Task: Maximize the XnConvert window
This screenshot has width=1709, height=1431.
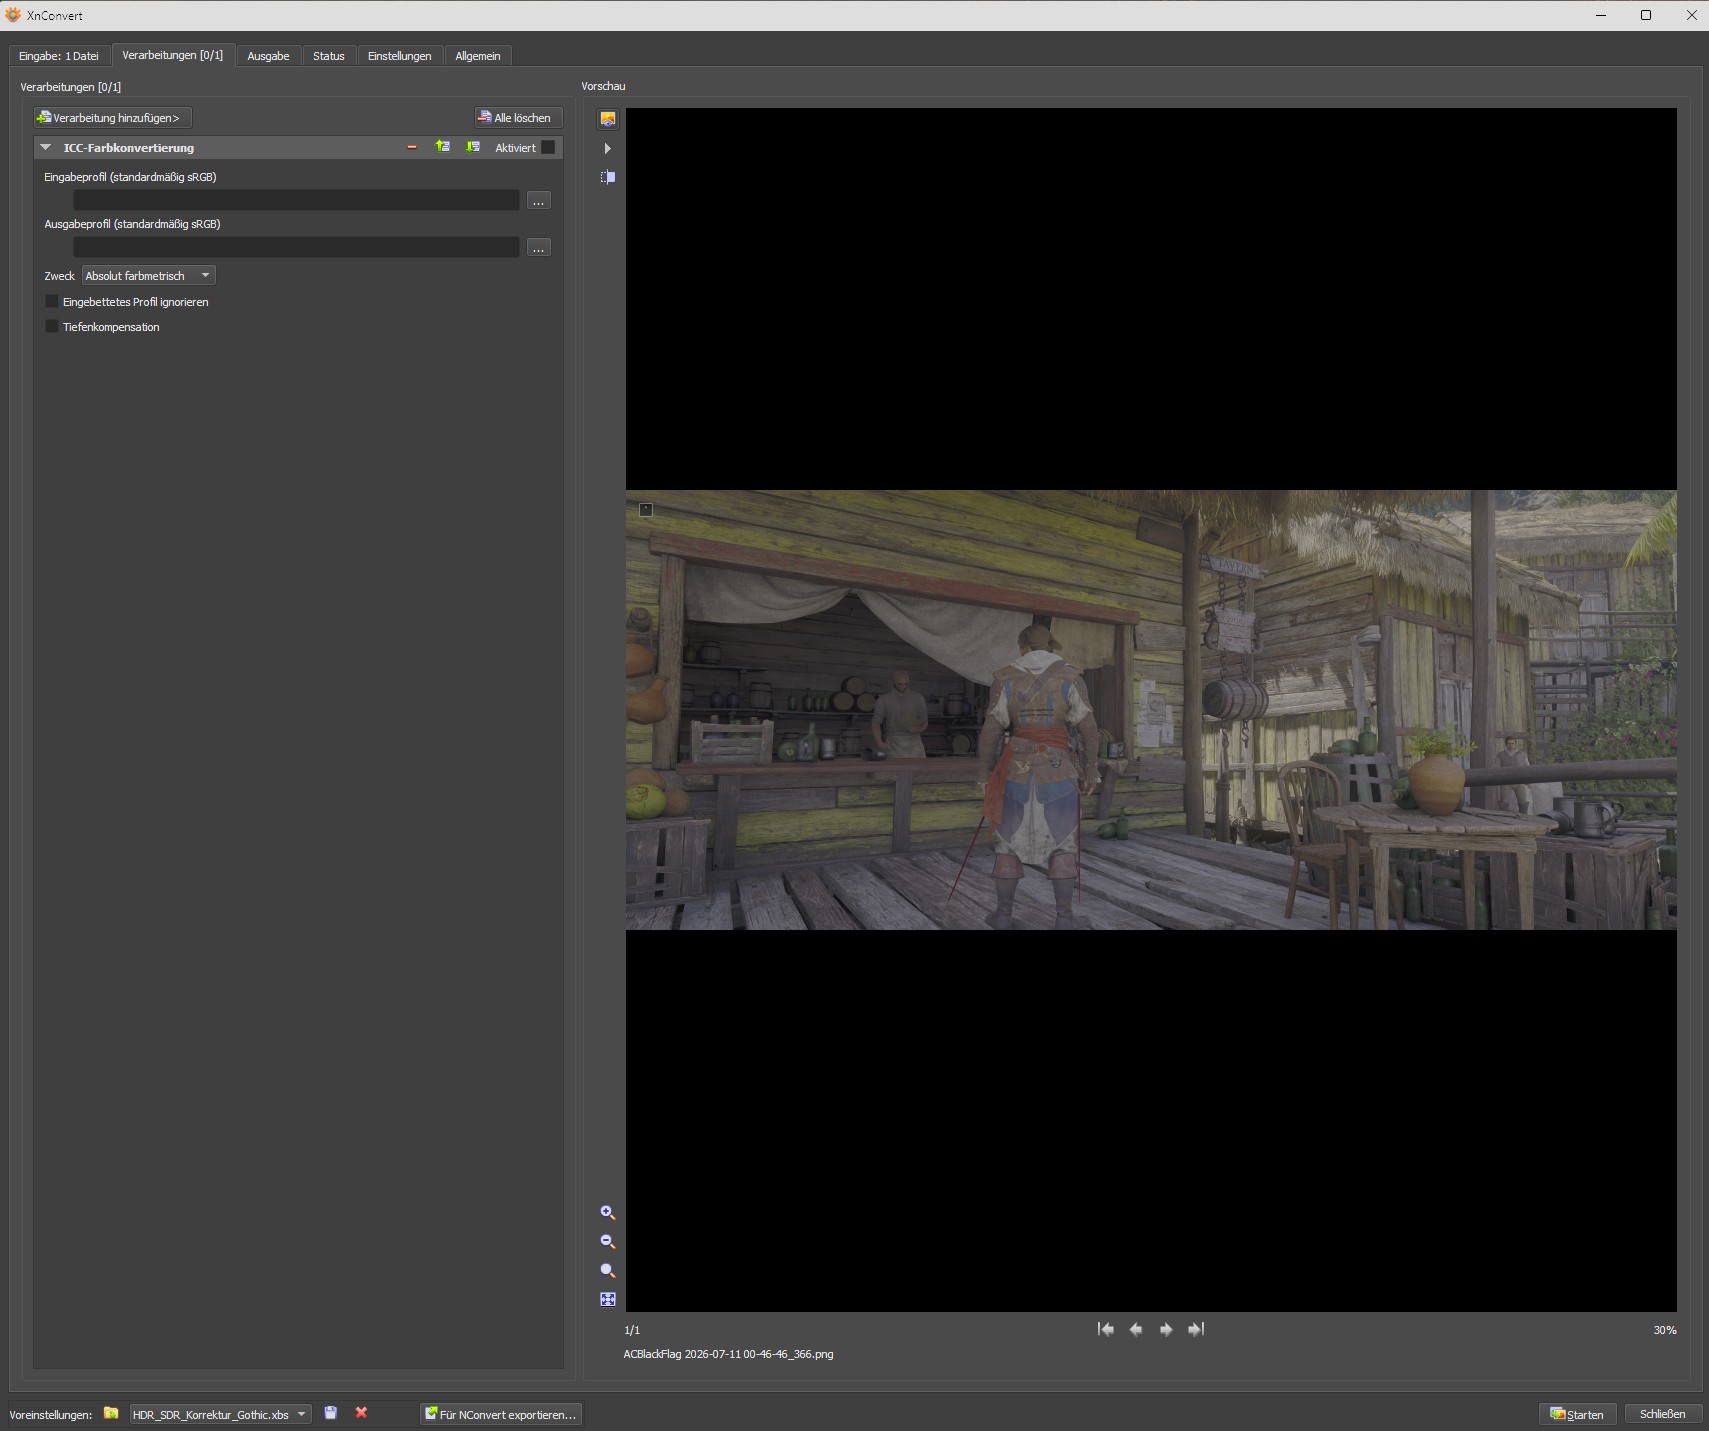Action: coord(1646,15)
